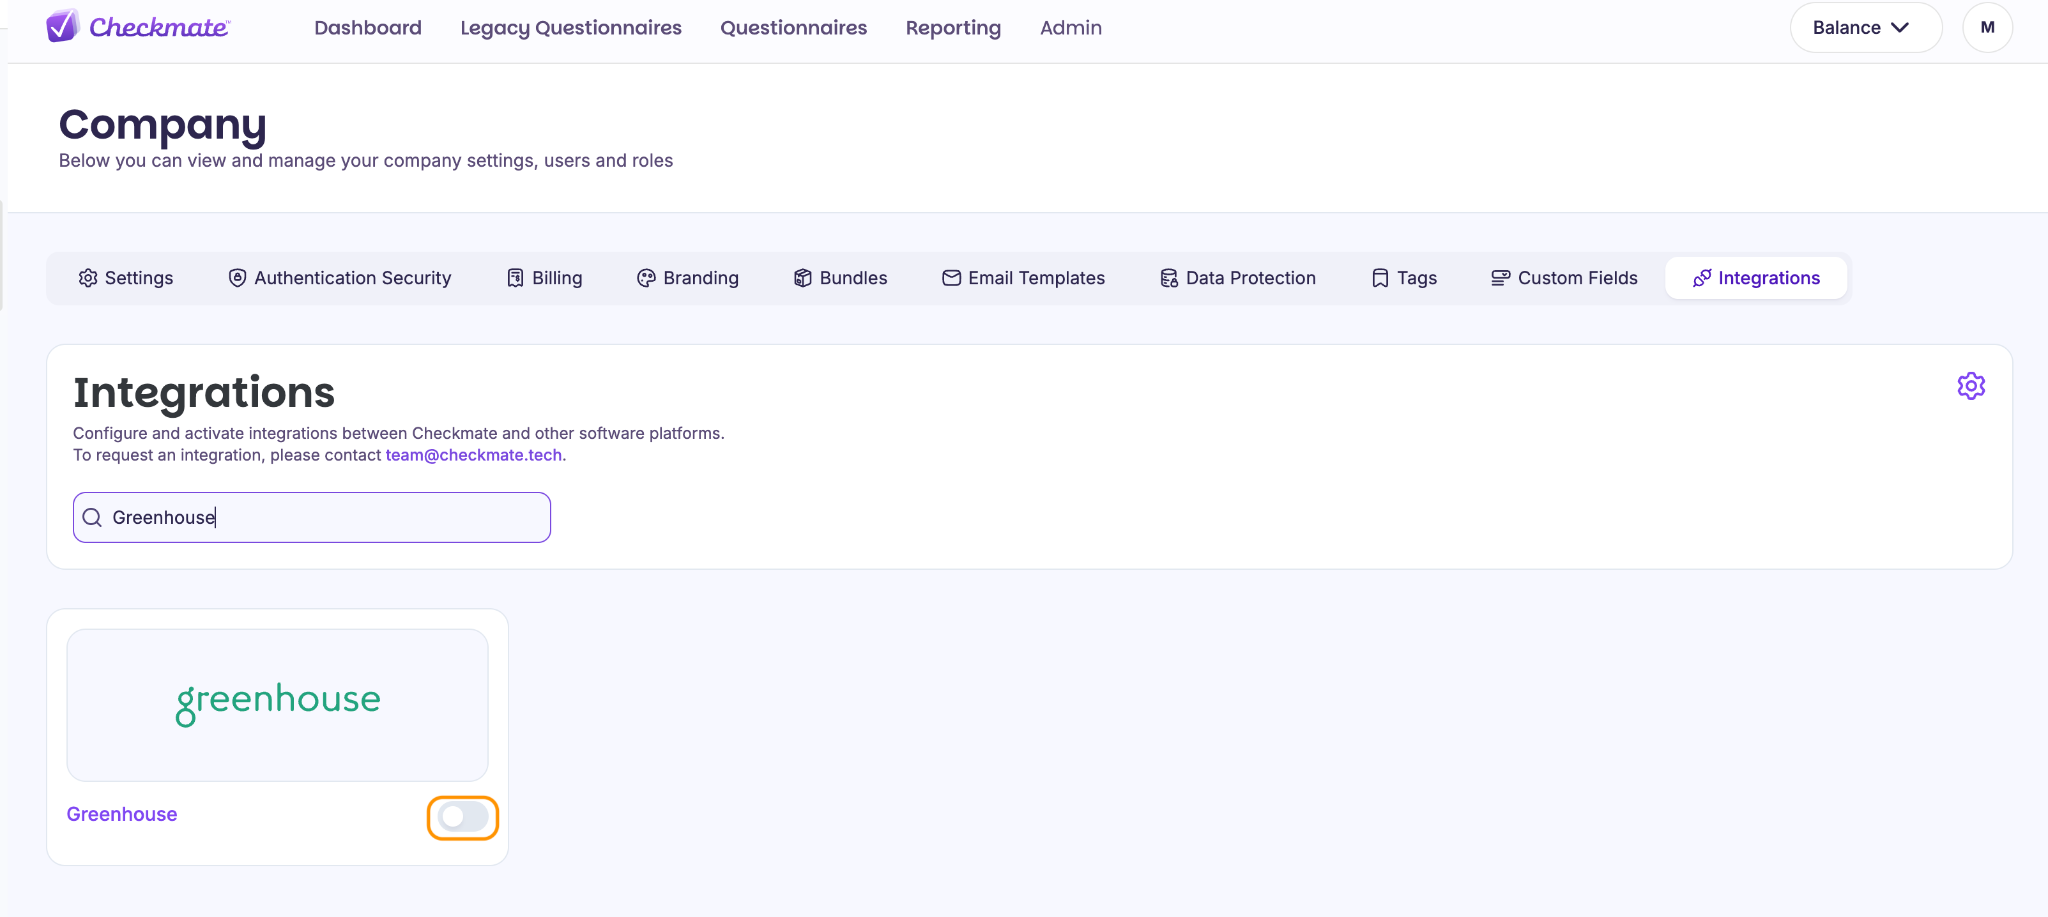The image size is (2048, 917).
Task: Open the Dashboard menu
Action: 368,28
